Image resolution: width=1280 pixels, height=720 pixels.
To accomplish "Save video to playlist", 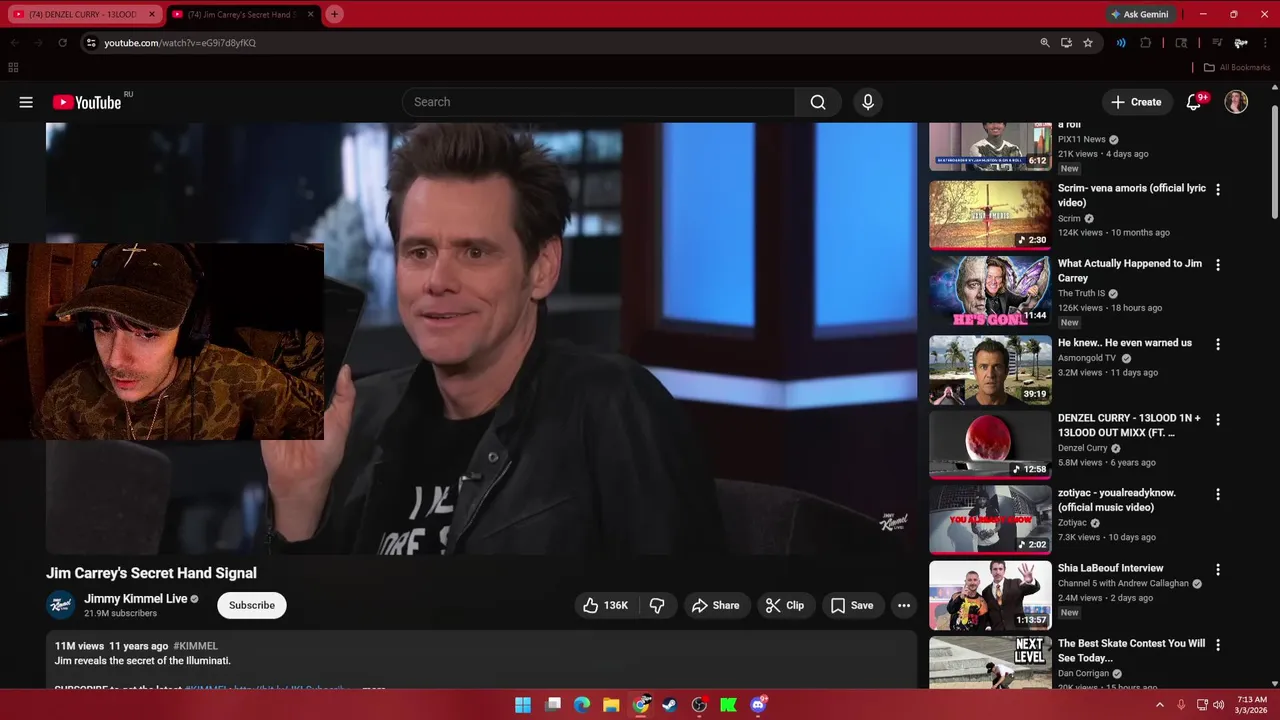I will pyautogui.click(x=852, y=605).
